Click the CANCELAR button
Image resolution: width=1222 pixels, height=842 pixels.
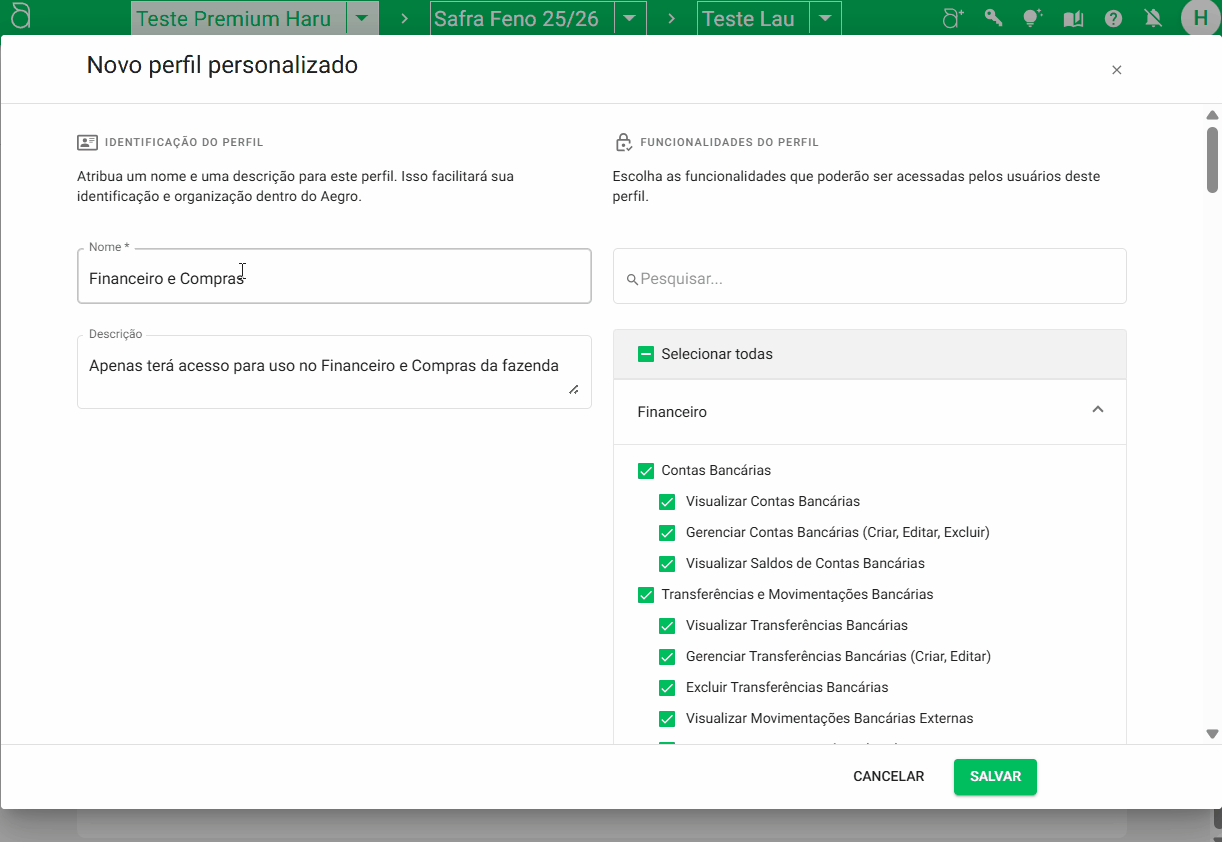point(888,777)
